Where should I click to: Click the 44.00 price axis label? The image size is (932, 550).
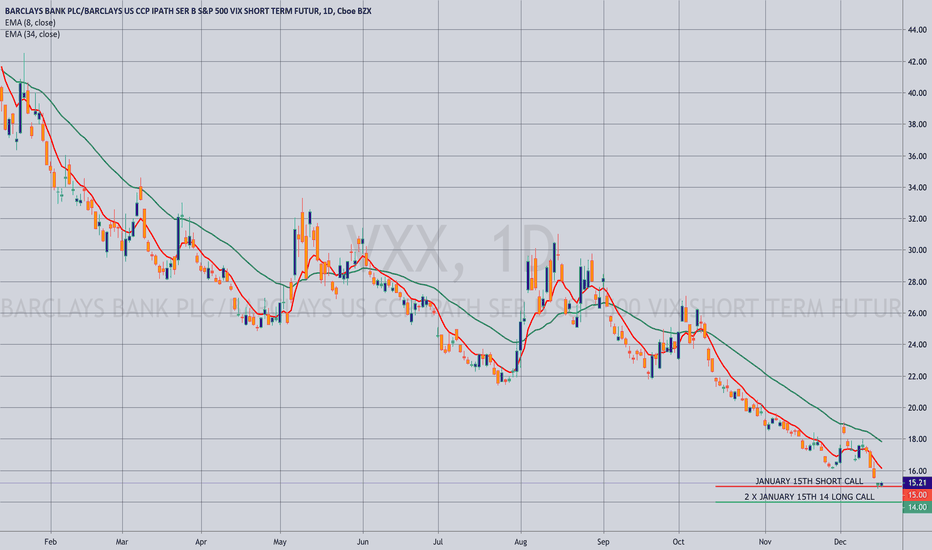tap(917, 30)
